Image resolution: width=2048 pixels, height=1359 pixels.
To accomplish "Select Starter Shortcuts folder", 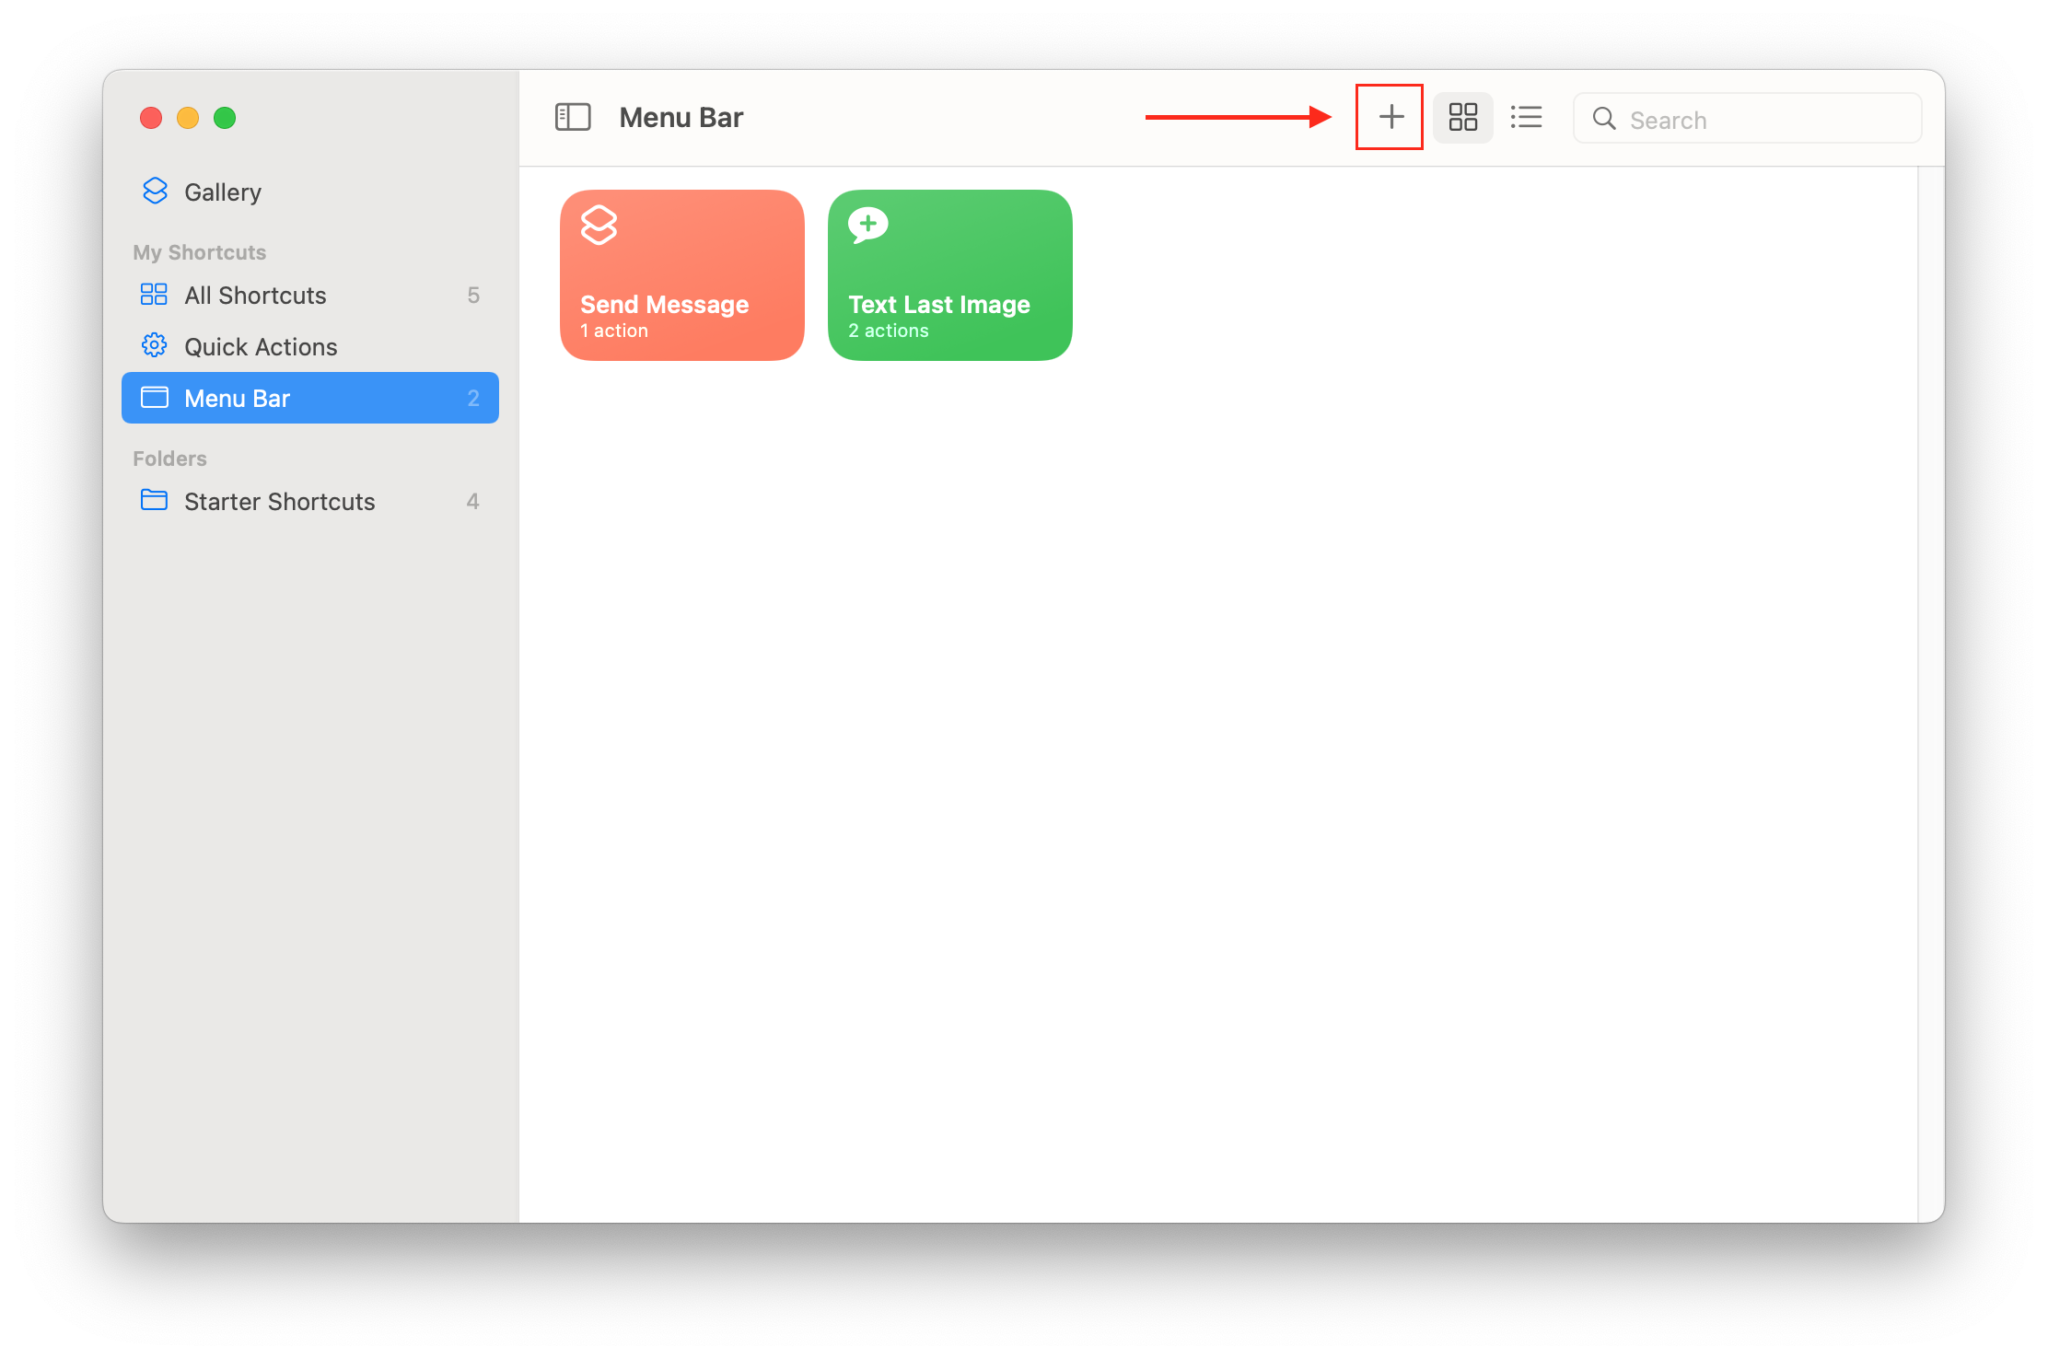I will click(278, 500).
